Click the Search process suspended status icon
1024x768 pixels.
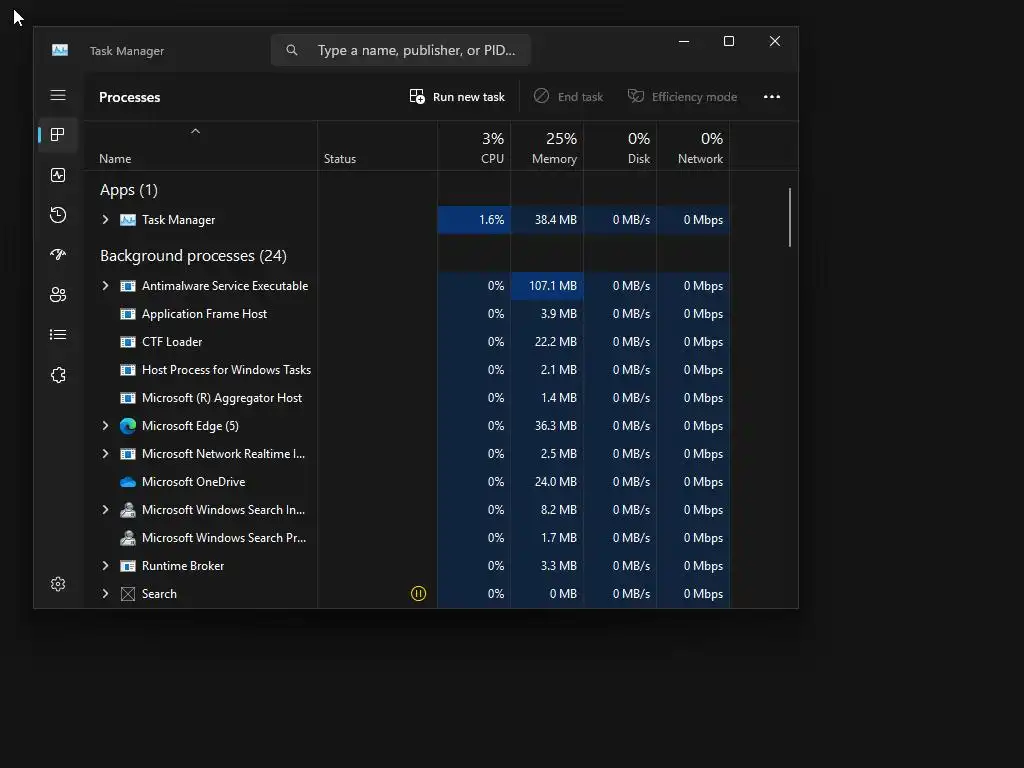[418, 594]
